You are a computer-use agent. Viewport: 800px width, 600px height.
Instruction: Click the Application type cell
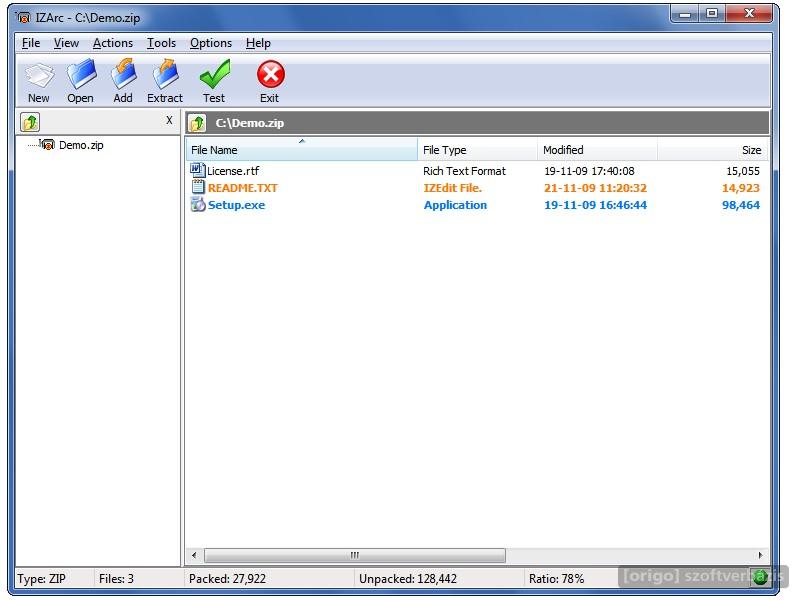455,205
